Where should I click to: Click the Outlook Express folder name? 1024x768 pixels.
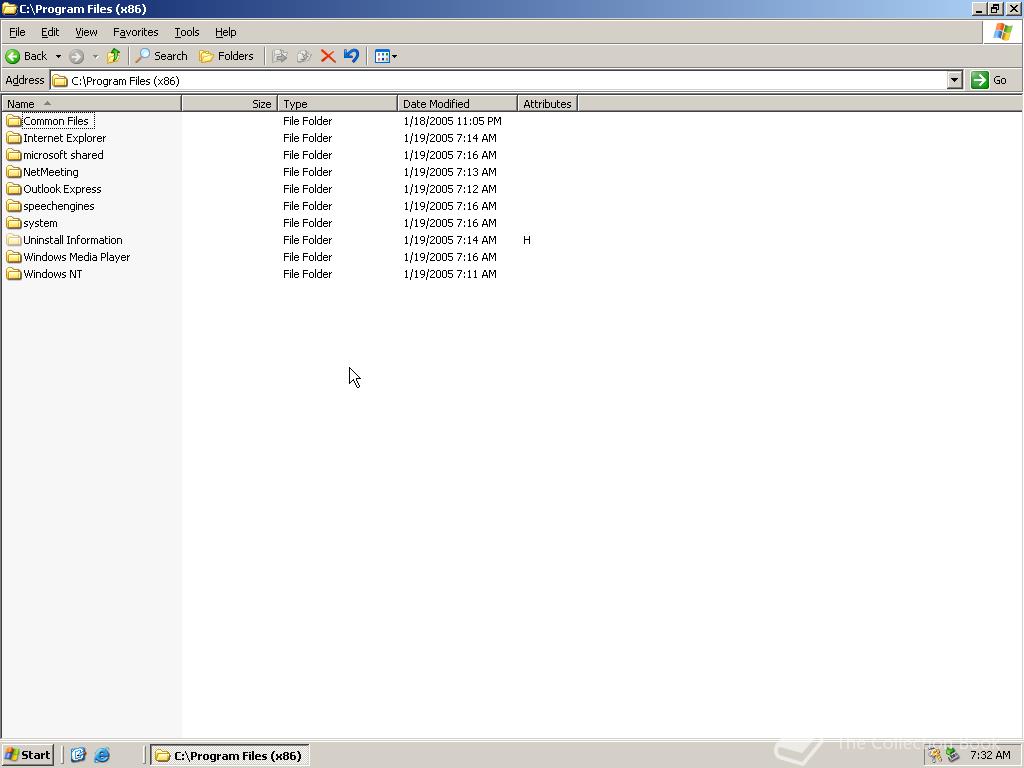click(62, 189)
